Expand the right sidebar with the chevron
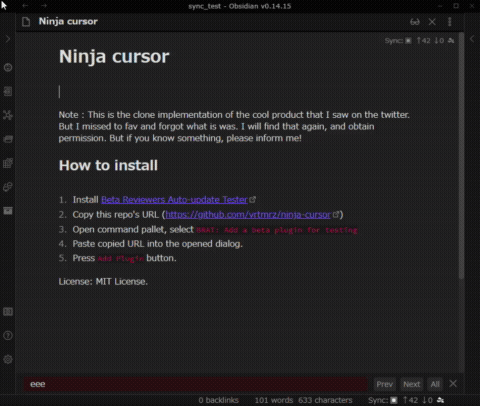 point(472,39)
